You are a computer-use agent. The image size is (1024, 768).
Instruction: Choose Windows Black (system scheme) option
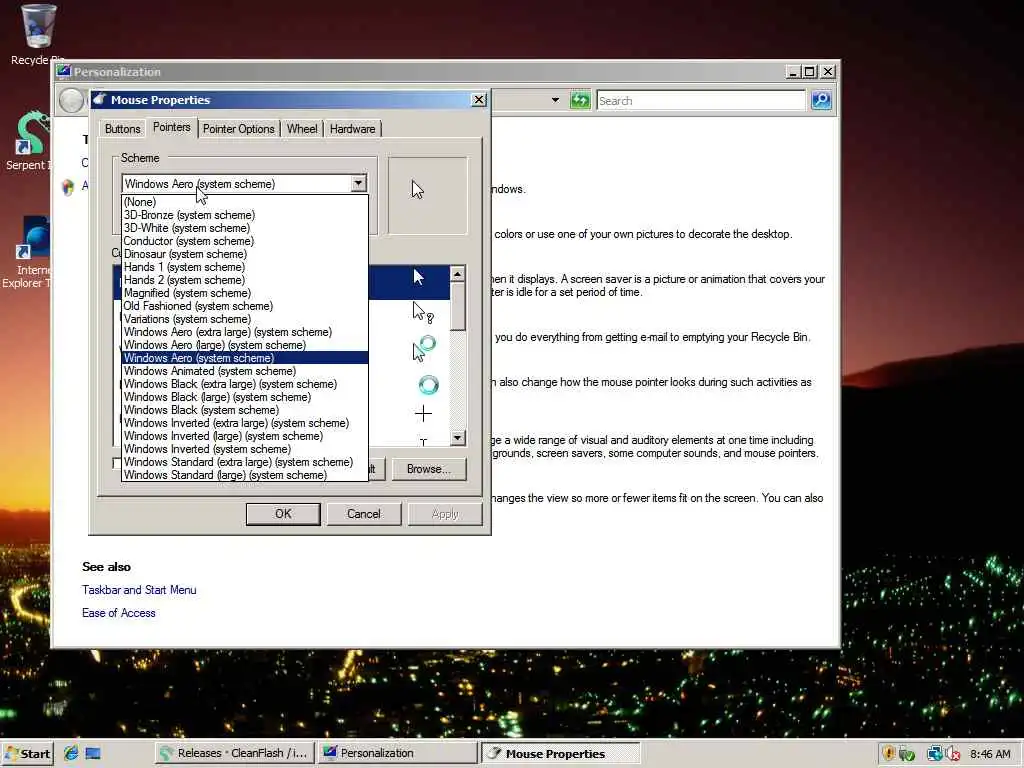[245, 410]
